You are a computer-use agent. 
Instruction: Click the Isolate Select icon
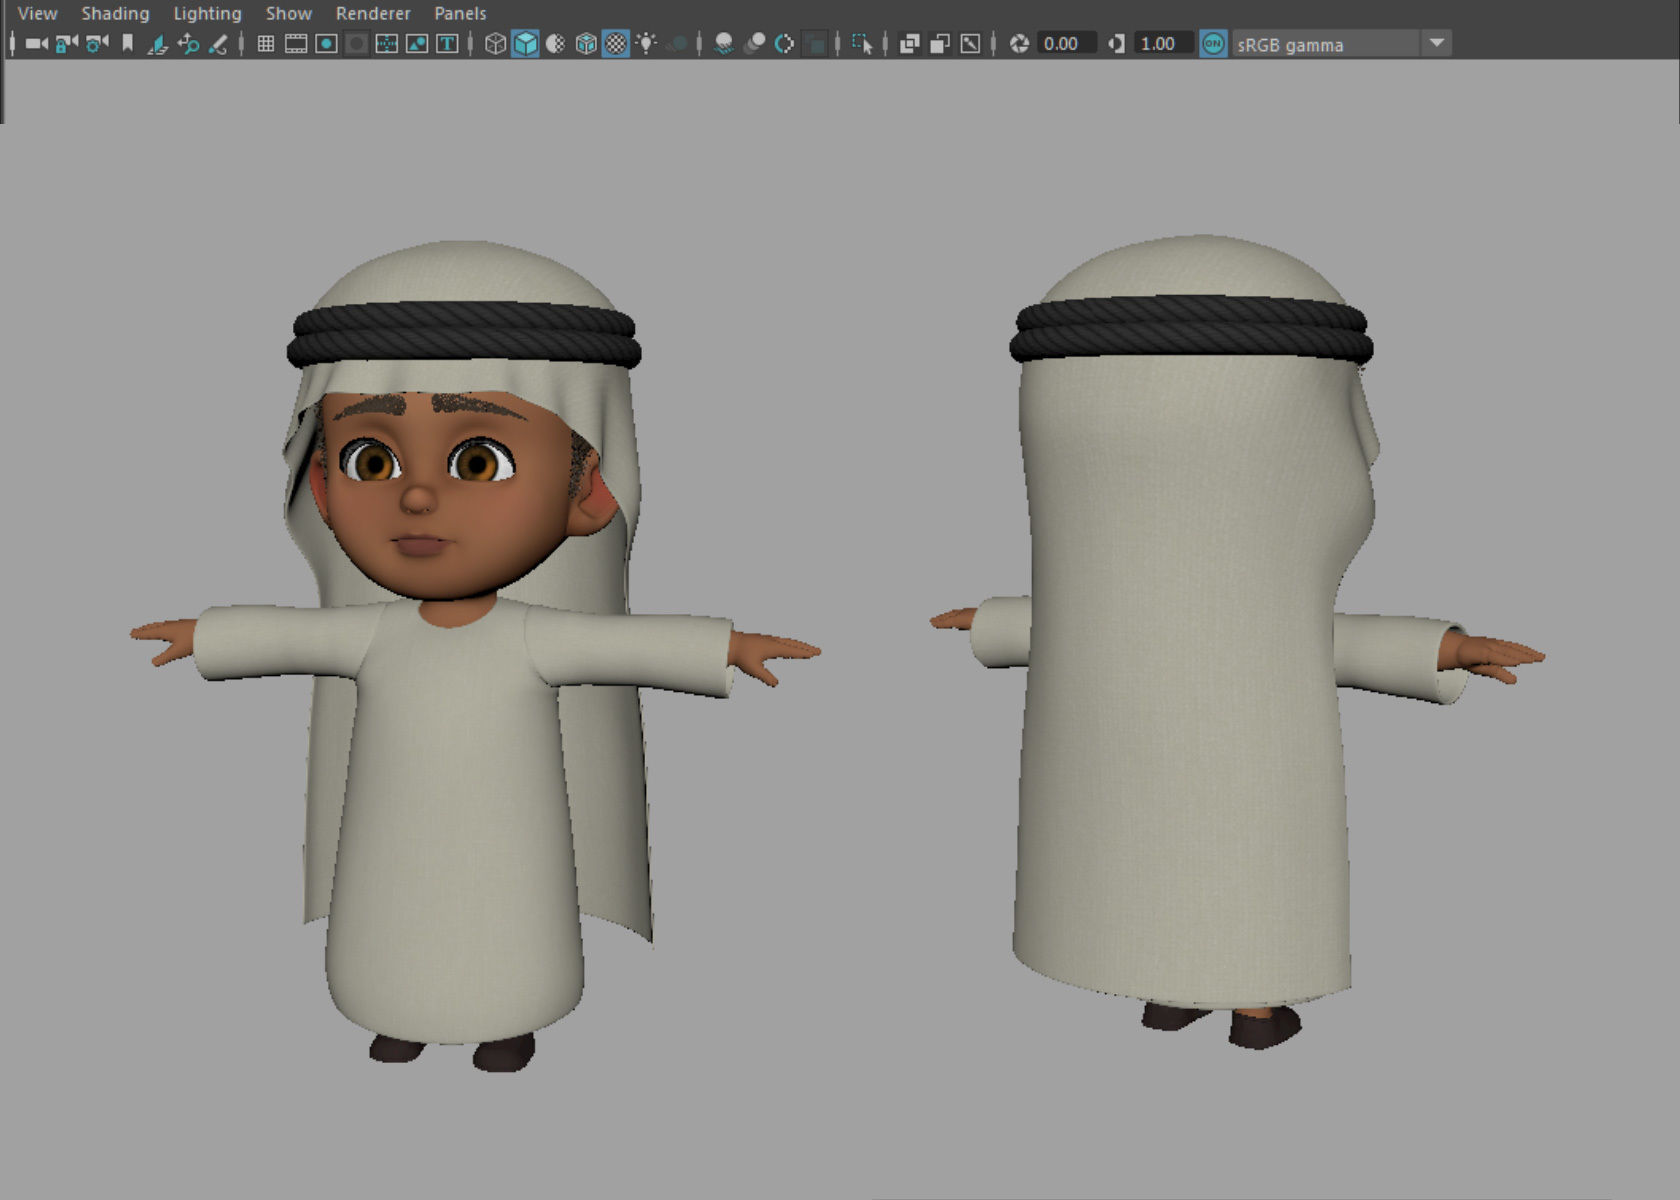click(x=862, y=43)
